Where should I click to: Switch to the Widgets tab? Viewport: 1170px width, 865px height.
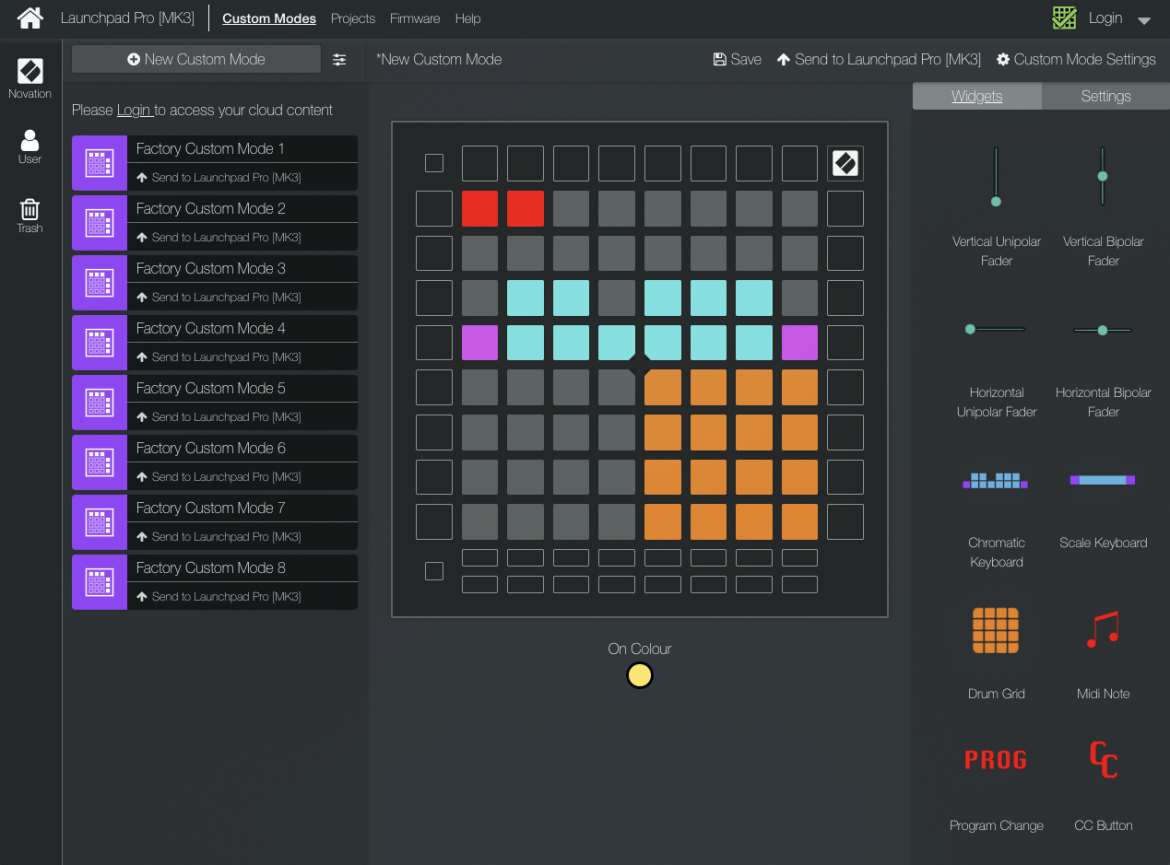coord(977,96)
